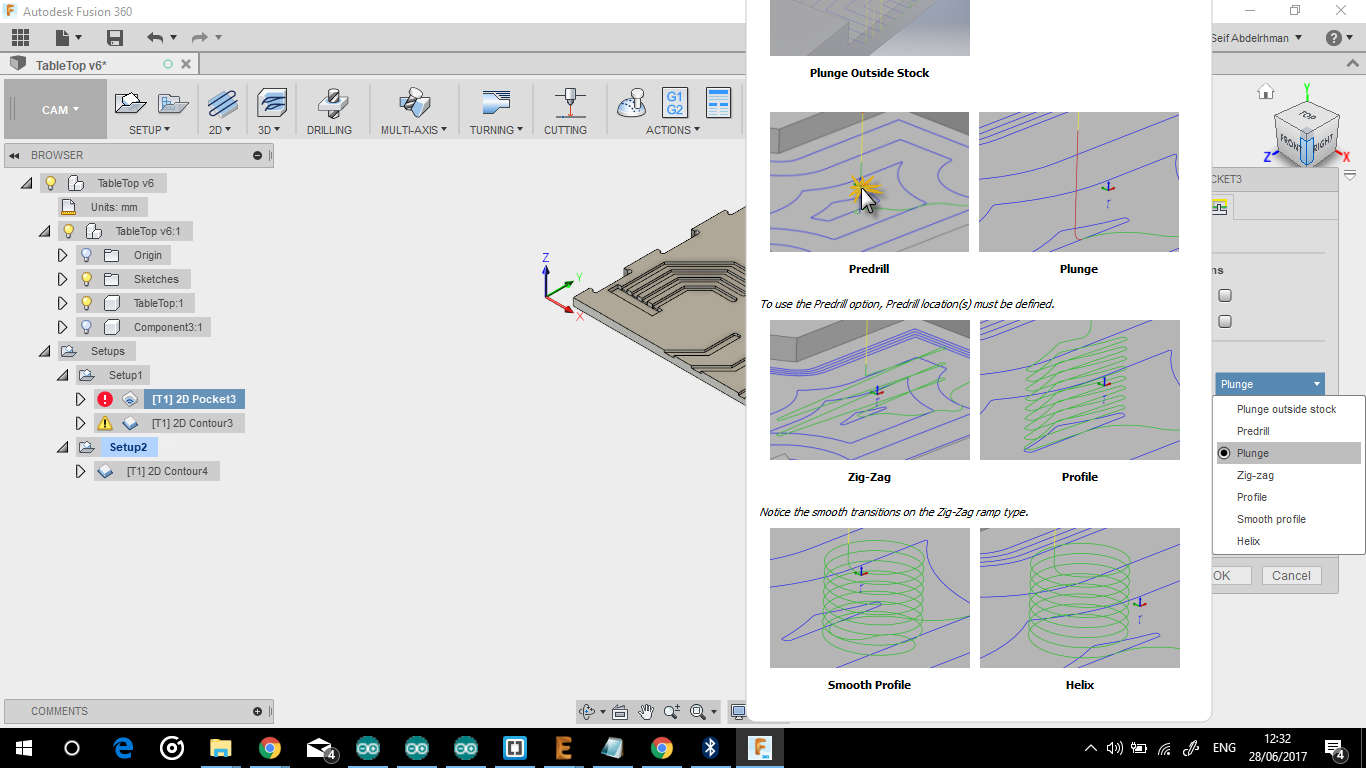
Task: Open the data panel grid icon
Action: coord(20,38)
